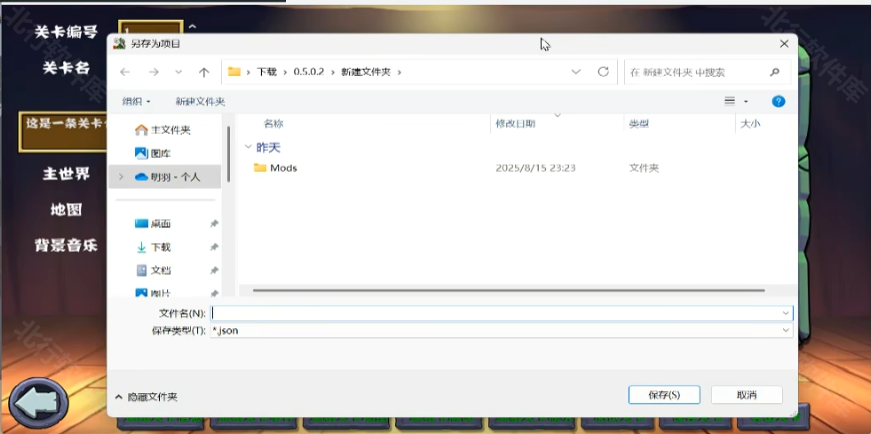871x434 pixels.
Task: Collapse the 昨天 group
Action: coord(247,147)
